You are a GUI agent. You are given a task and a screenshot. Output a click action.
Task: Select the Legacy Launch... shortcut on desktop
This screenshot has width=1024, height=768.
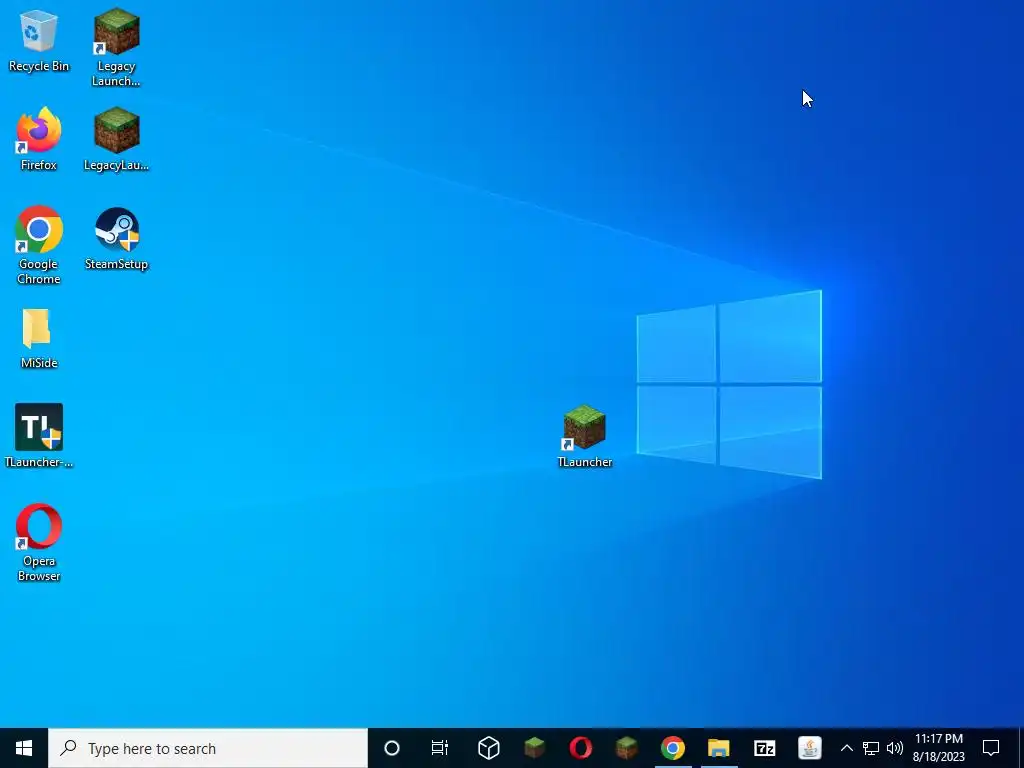tap(116, 47)
